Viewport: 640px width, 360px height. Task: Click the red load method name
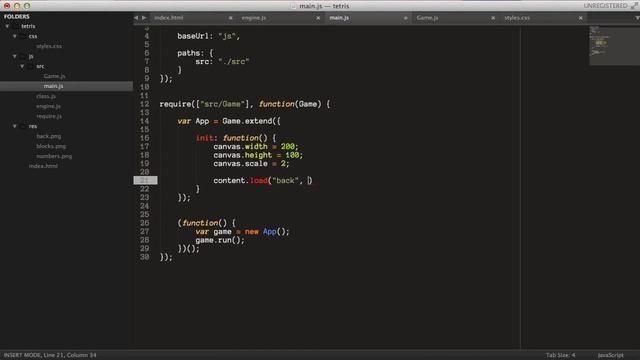tap(259, 180)
